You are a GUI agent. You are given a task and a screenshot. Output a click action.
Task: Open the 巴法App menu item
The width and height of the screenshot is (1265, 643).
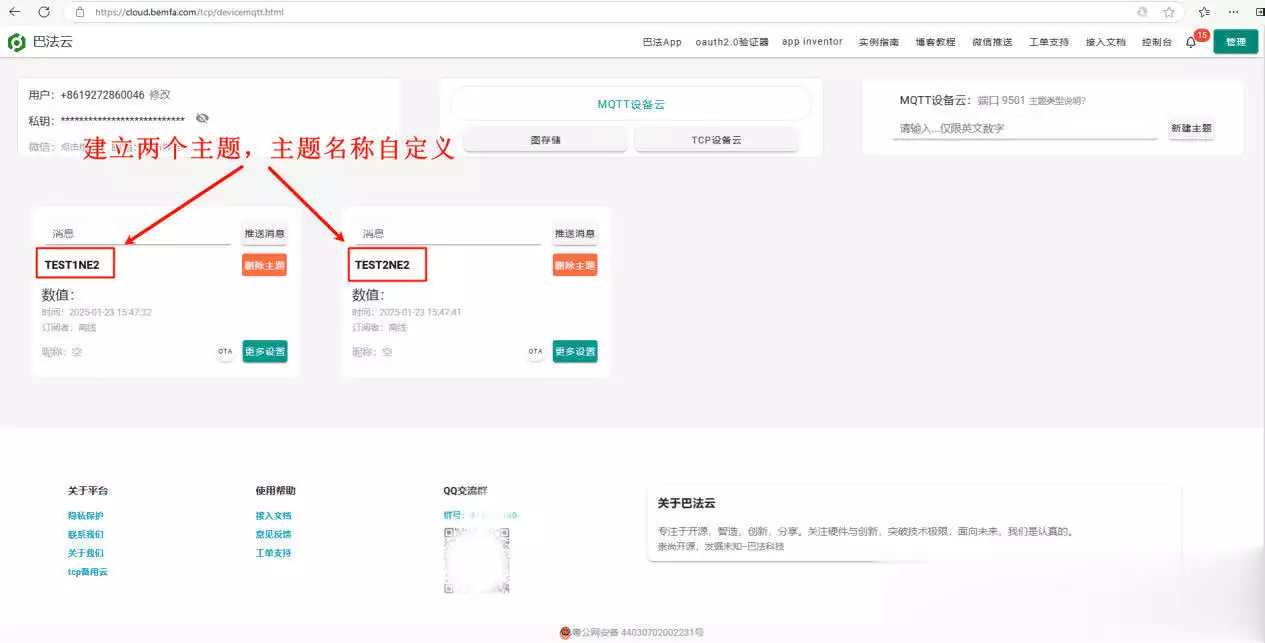click(662, 42)
